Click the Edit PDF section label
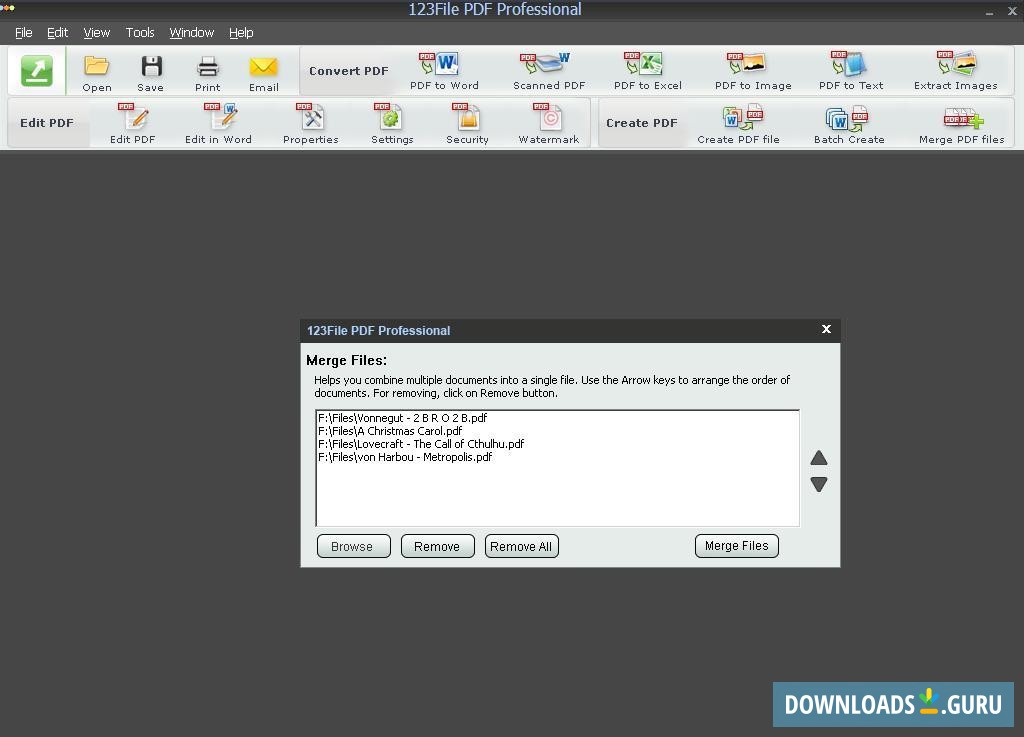 (46, 123)
